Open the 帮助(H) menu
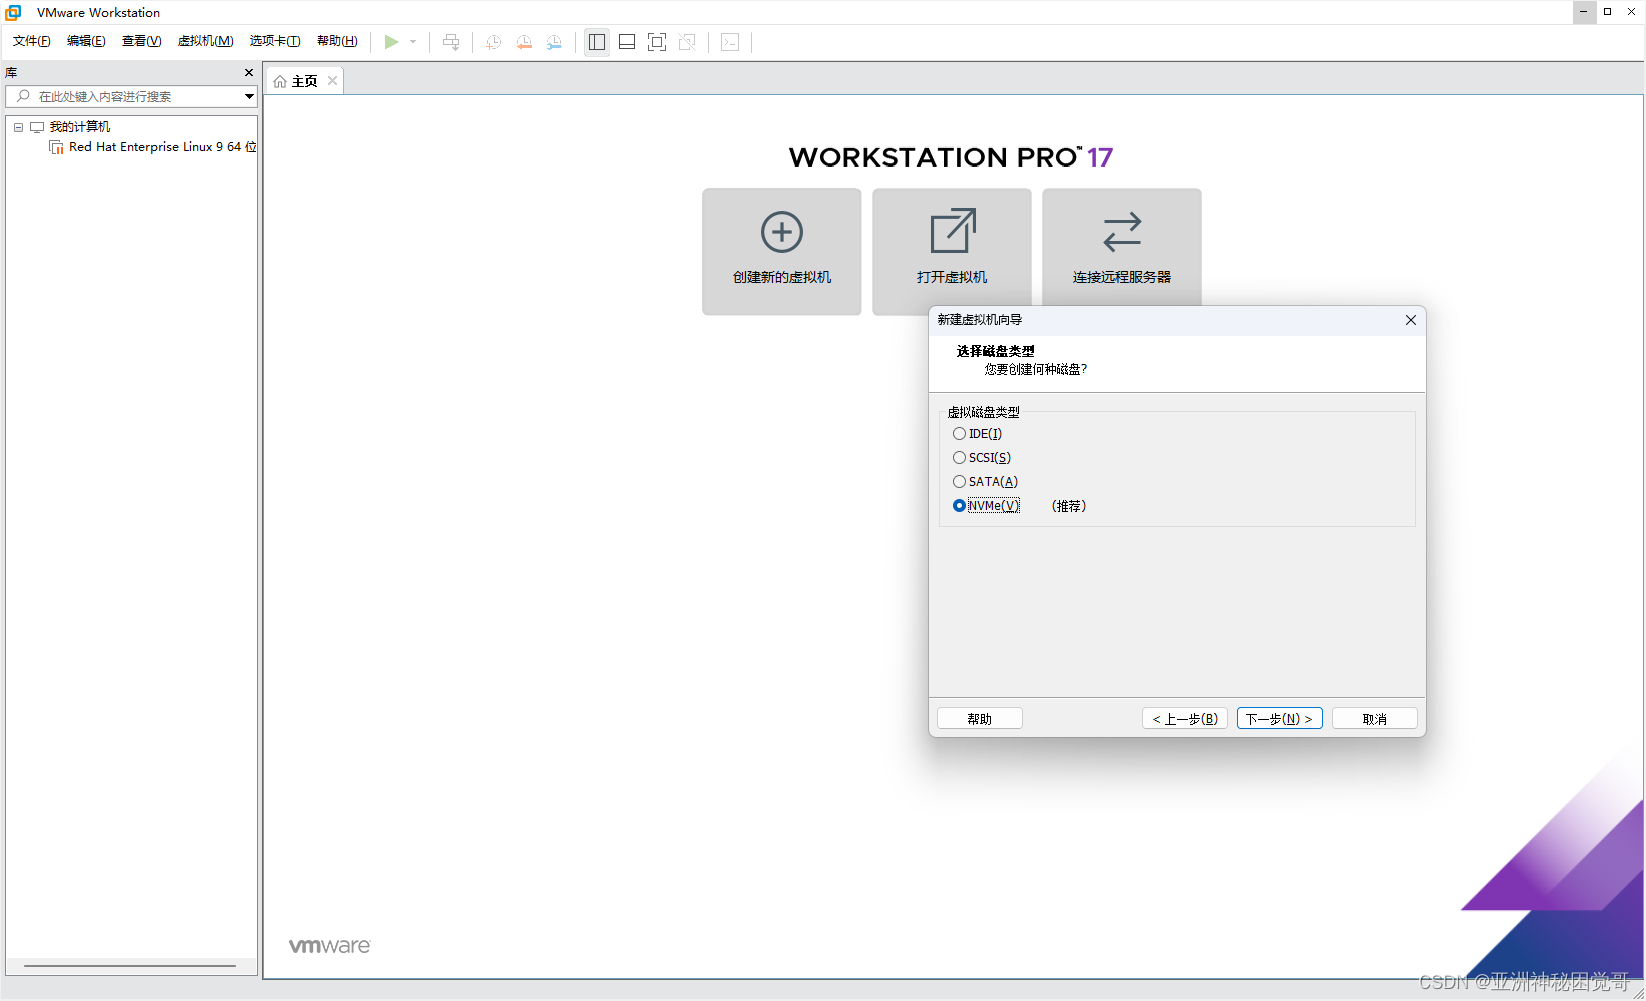This screenshot has width=1646, height=1001. point(337,41)
